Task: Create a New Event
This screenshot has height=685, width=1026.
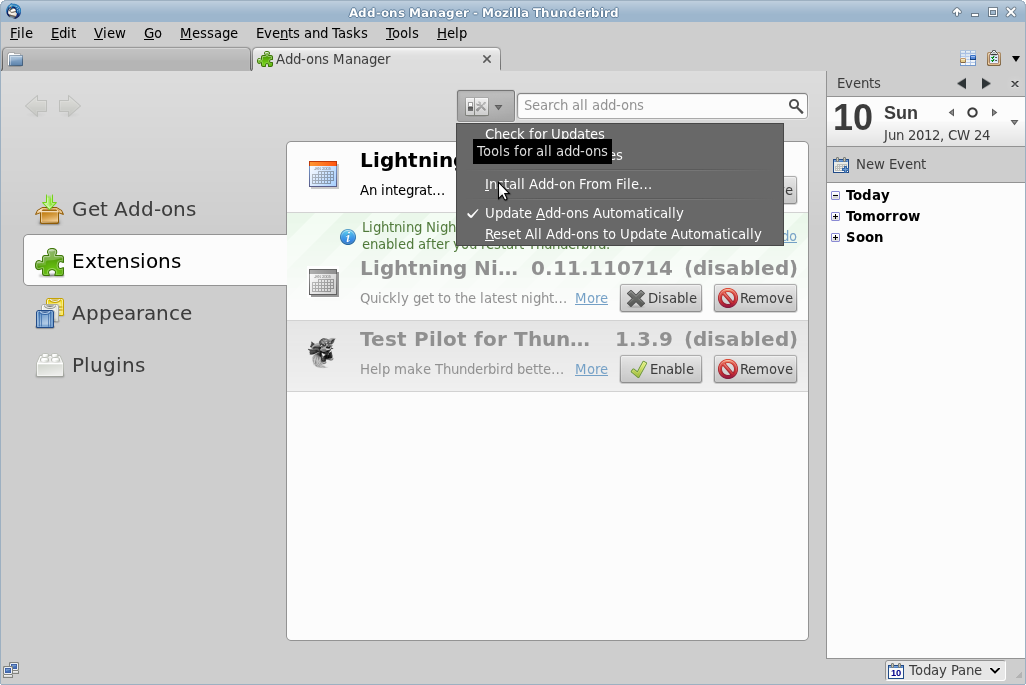Action: (x=879, y=164)
